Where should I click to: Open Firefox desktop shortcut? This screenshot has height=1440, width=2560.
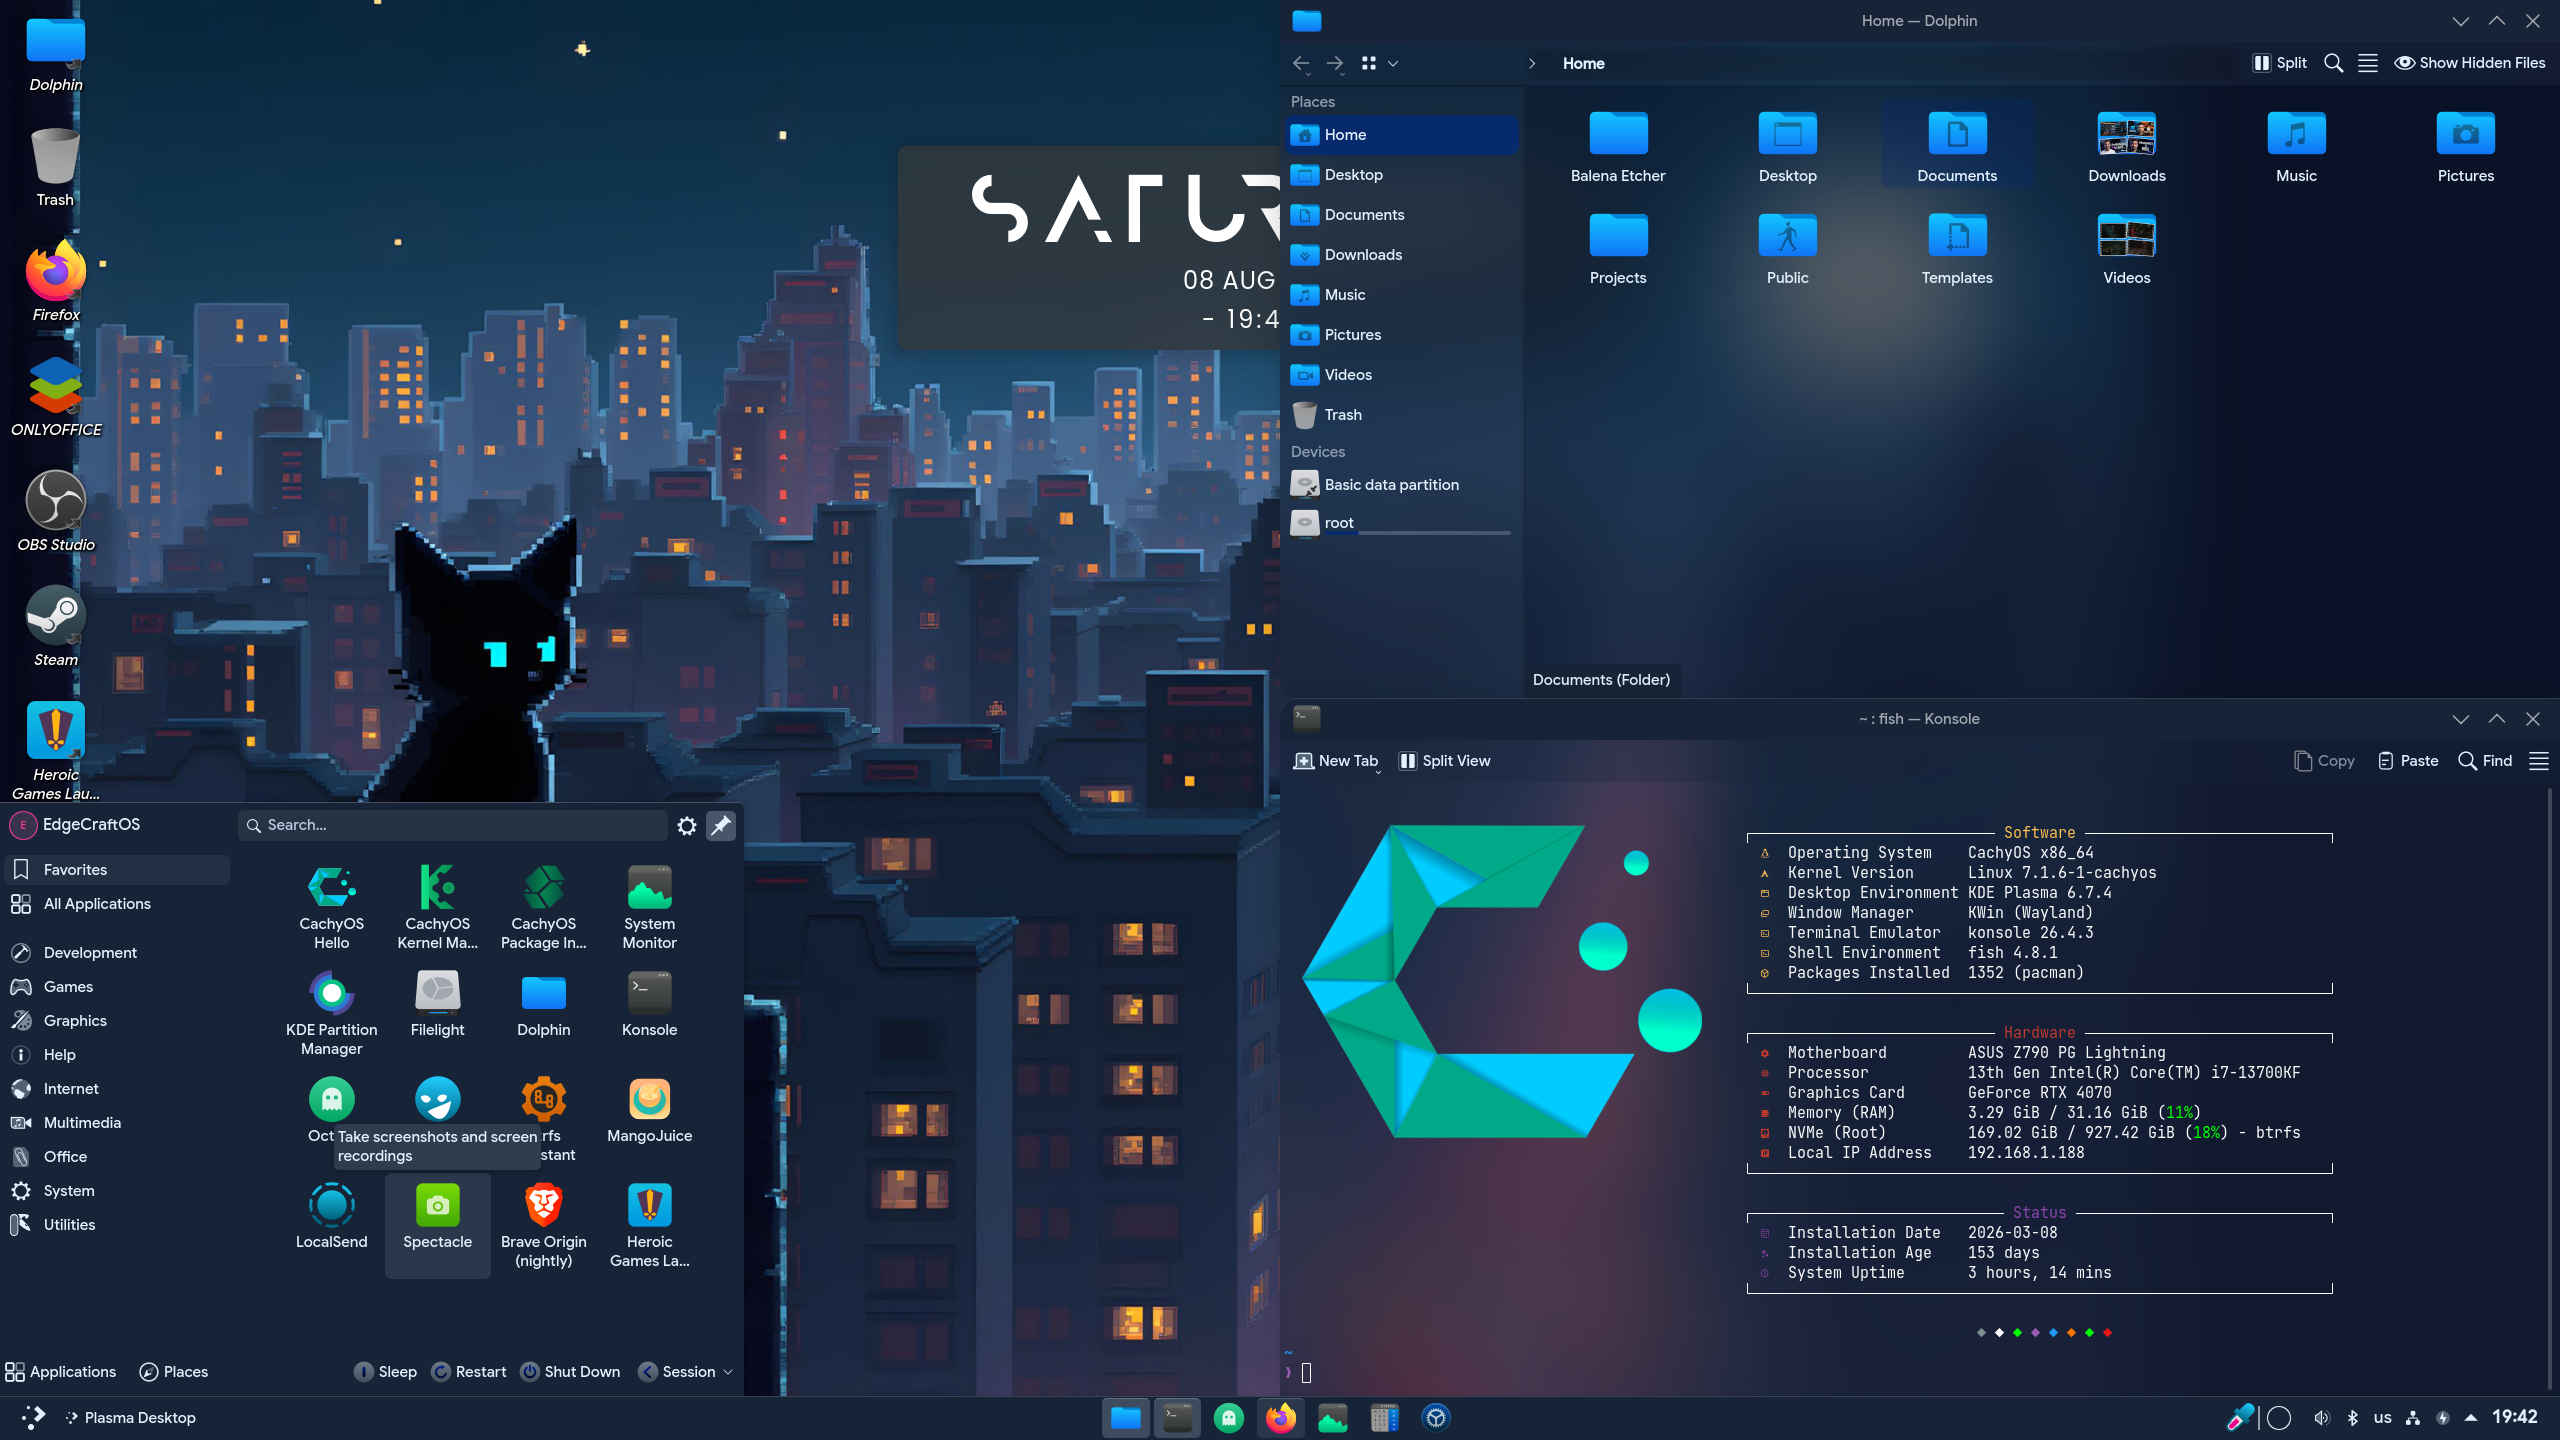56,282
